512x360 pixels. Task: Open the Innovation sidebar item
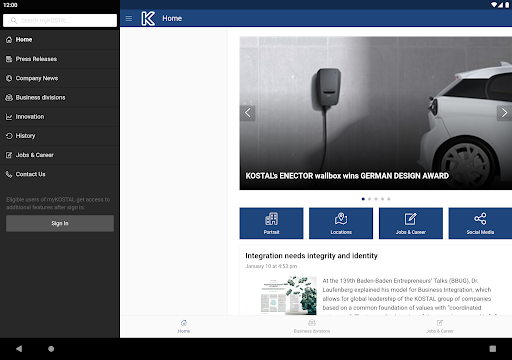60,117
